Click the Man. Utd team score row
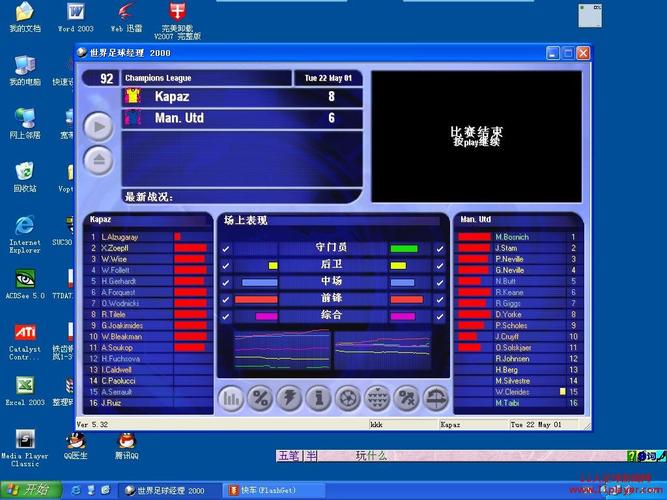This screenshot has width=667, height=500. [x=242, y=118]
